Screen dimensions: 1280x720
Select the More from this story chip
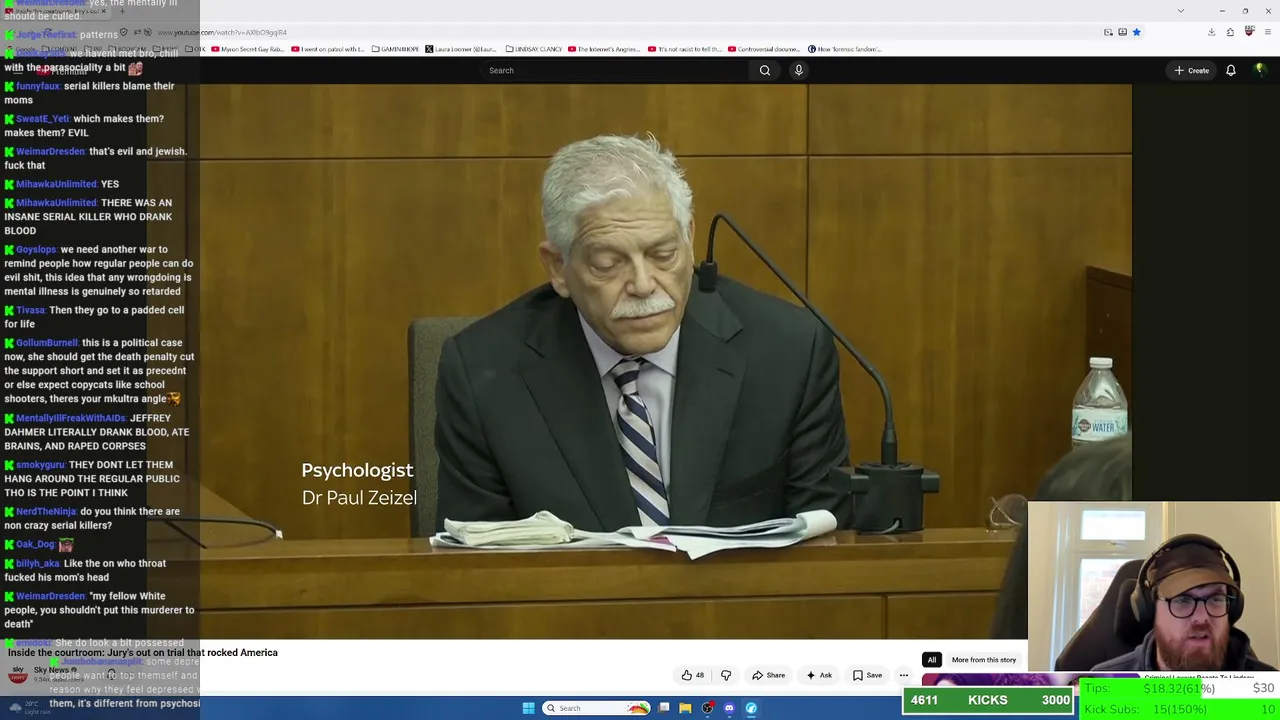click(984, 660)
